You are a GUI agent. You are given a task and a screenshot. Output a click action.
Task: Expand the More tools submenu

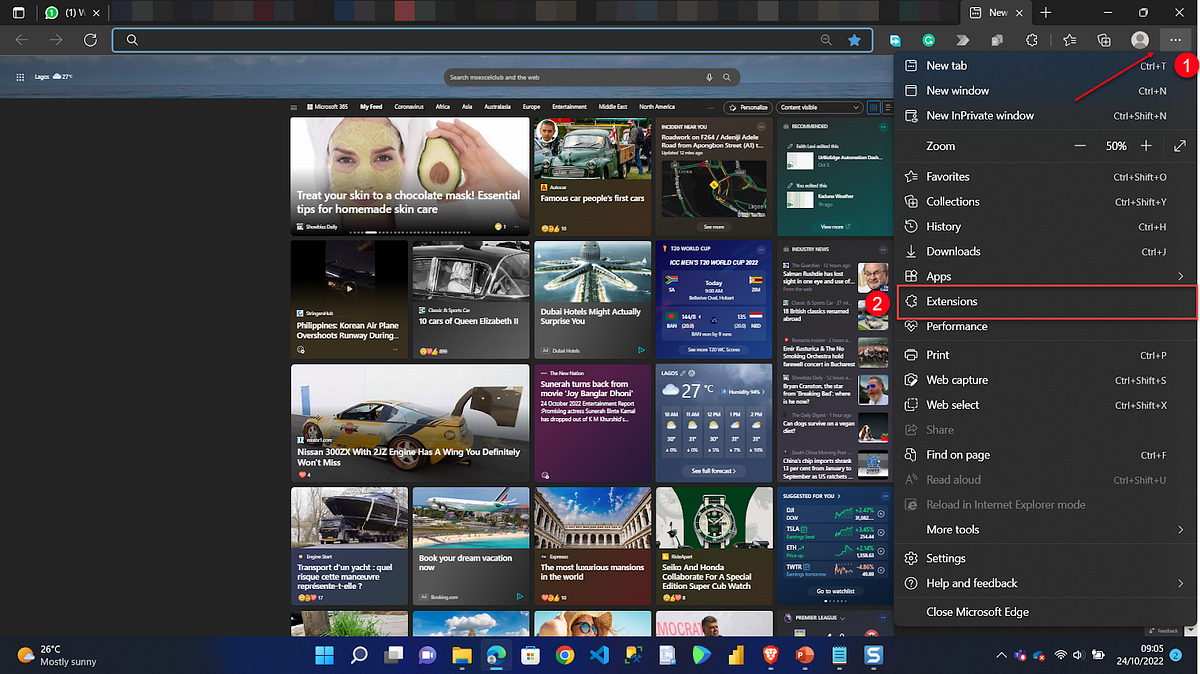click(1045, 530)
